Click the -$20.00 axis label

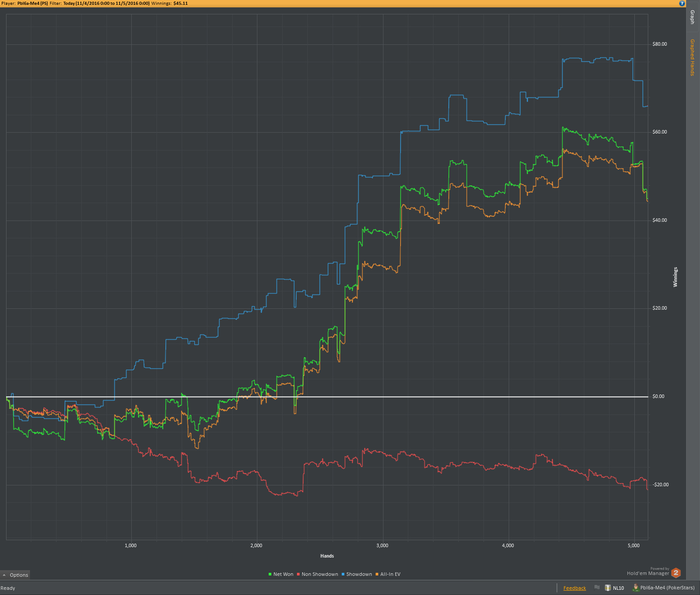660,485
